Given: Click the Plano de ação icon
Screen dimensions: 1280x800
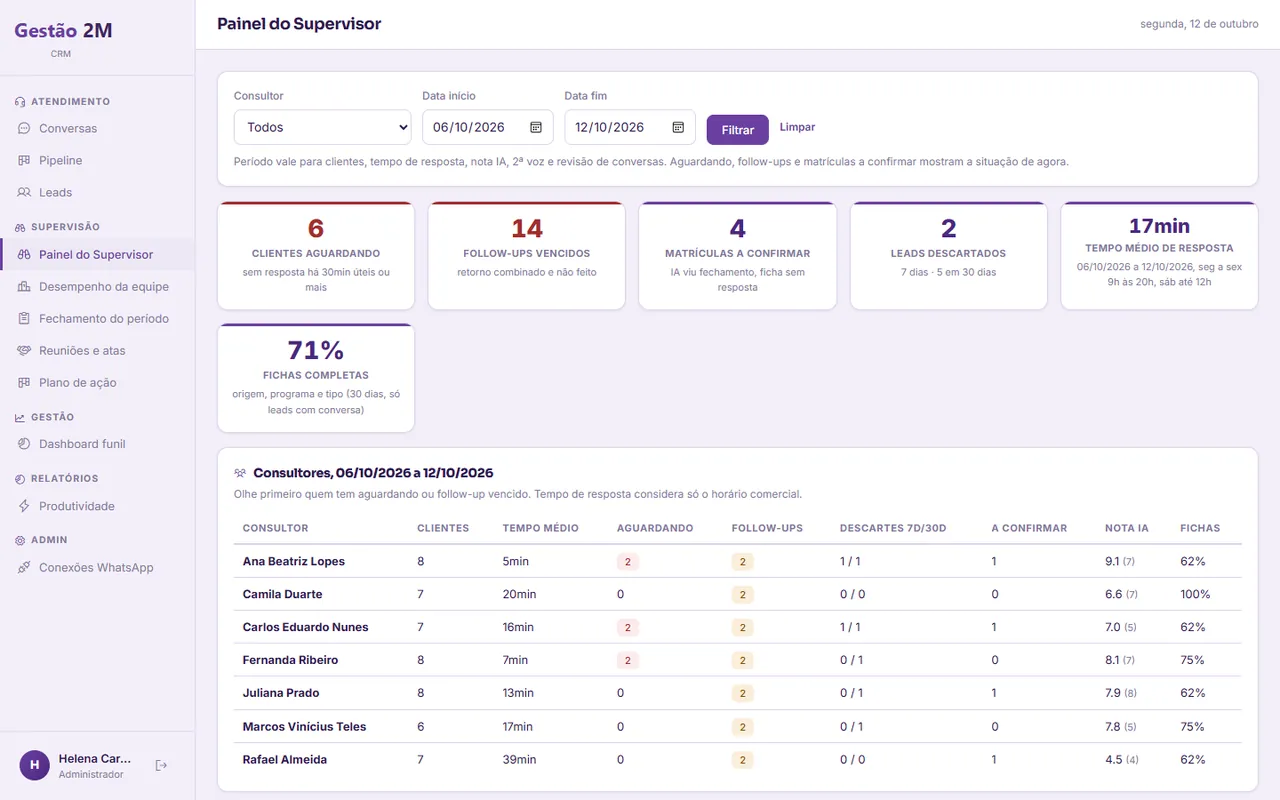Looking at the screenshot, I should tap(24, 382).
